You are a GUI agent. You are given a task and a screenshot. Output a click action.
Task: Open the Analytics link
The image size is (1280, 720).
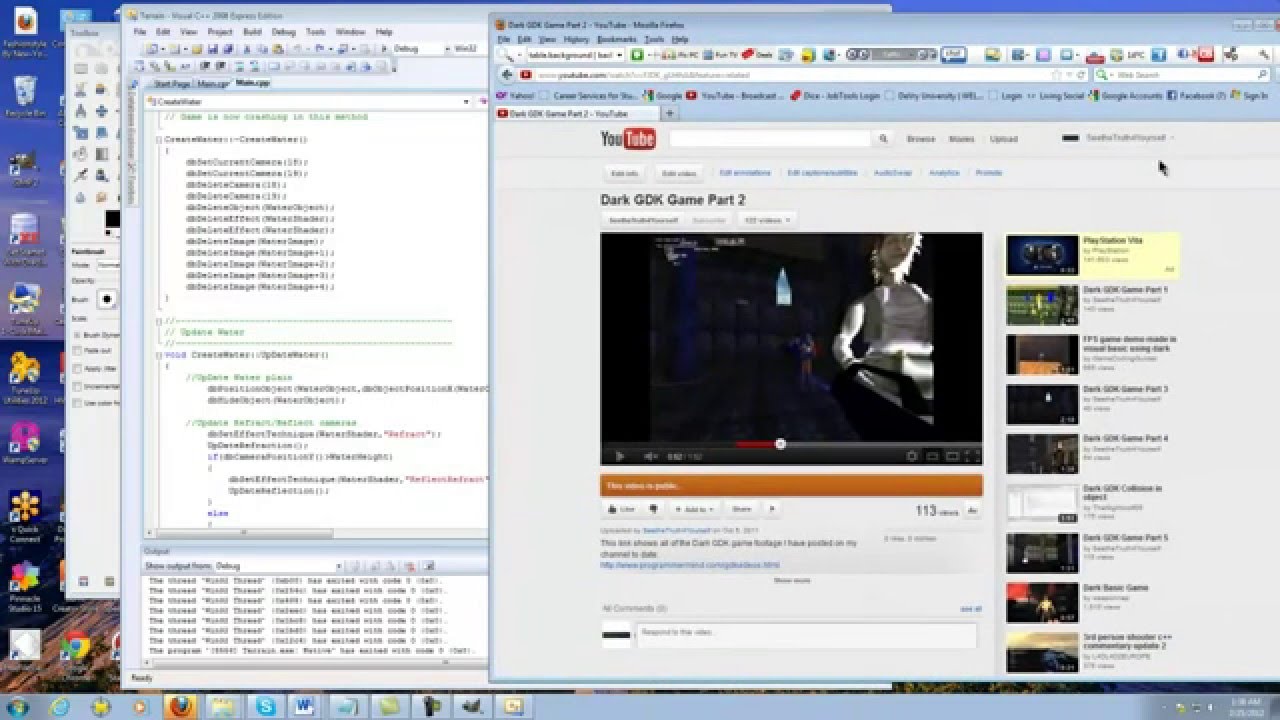944,173
